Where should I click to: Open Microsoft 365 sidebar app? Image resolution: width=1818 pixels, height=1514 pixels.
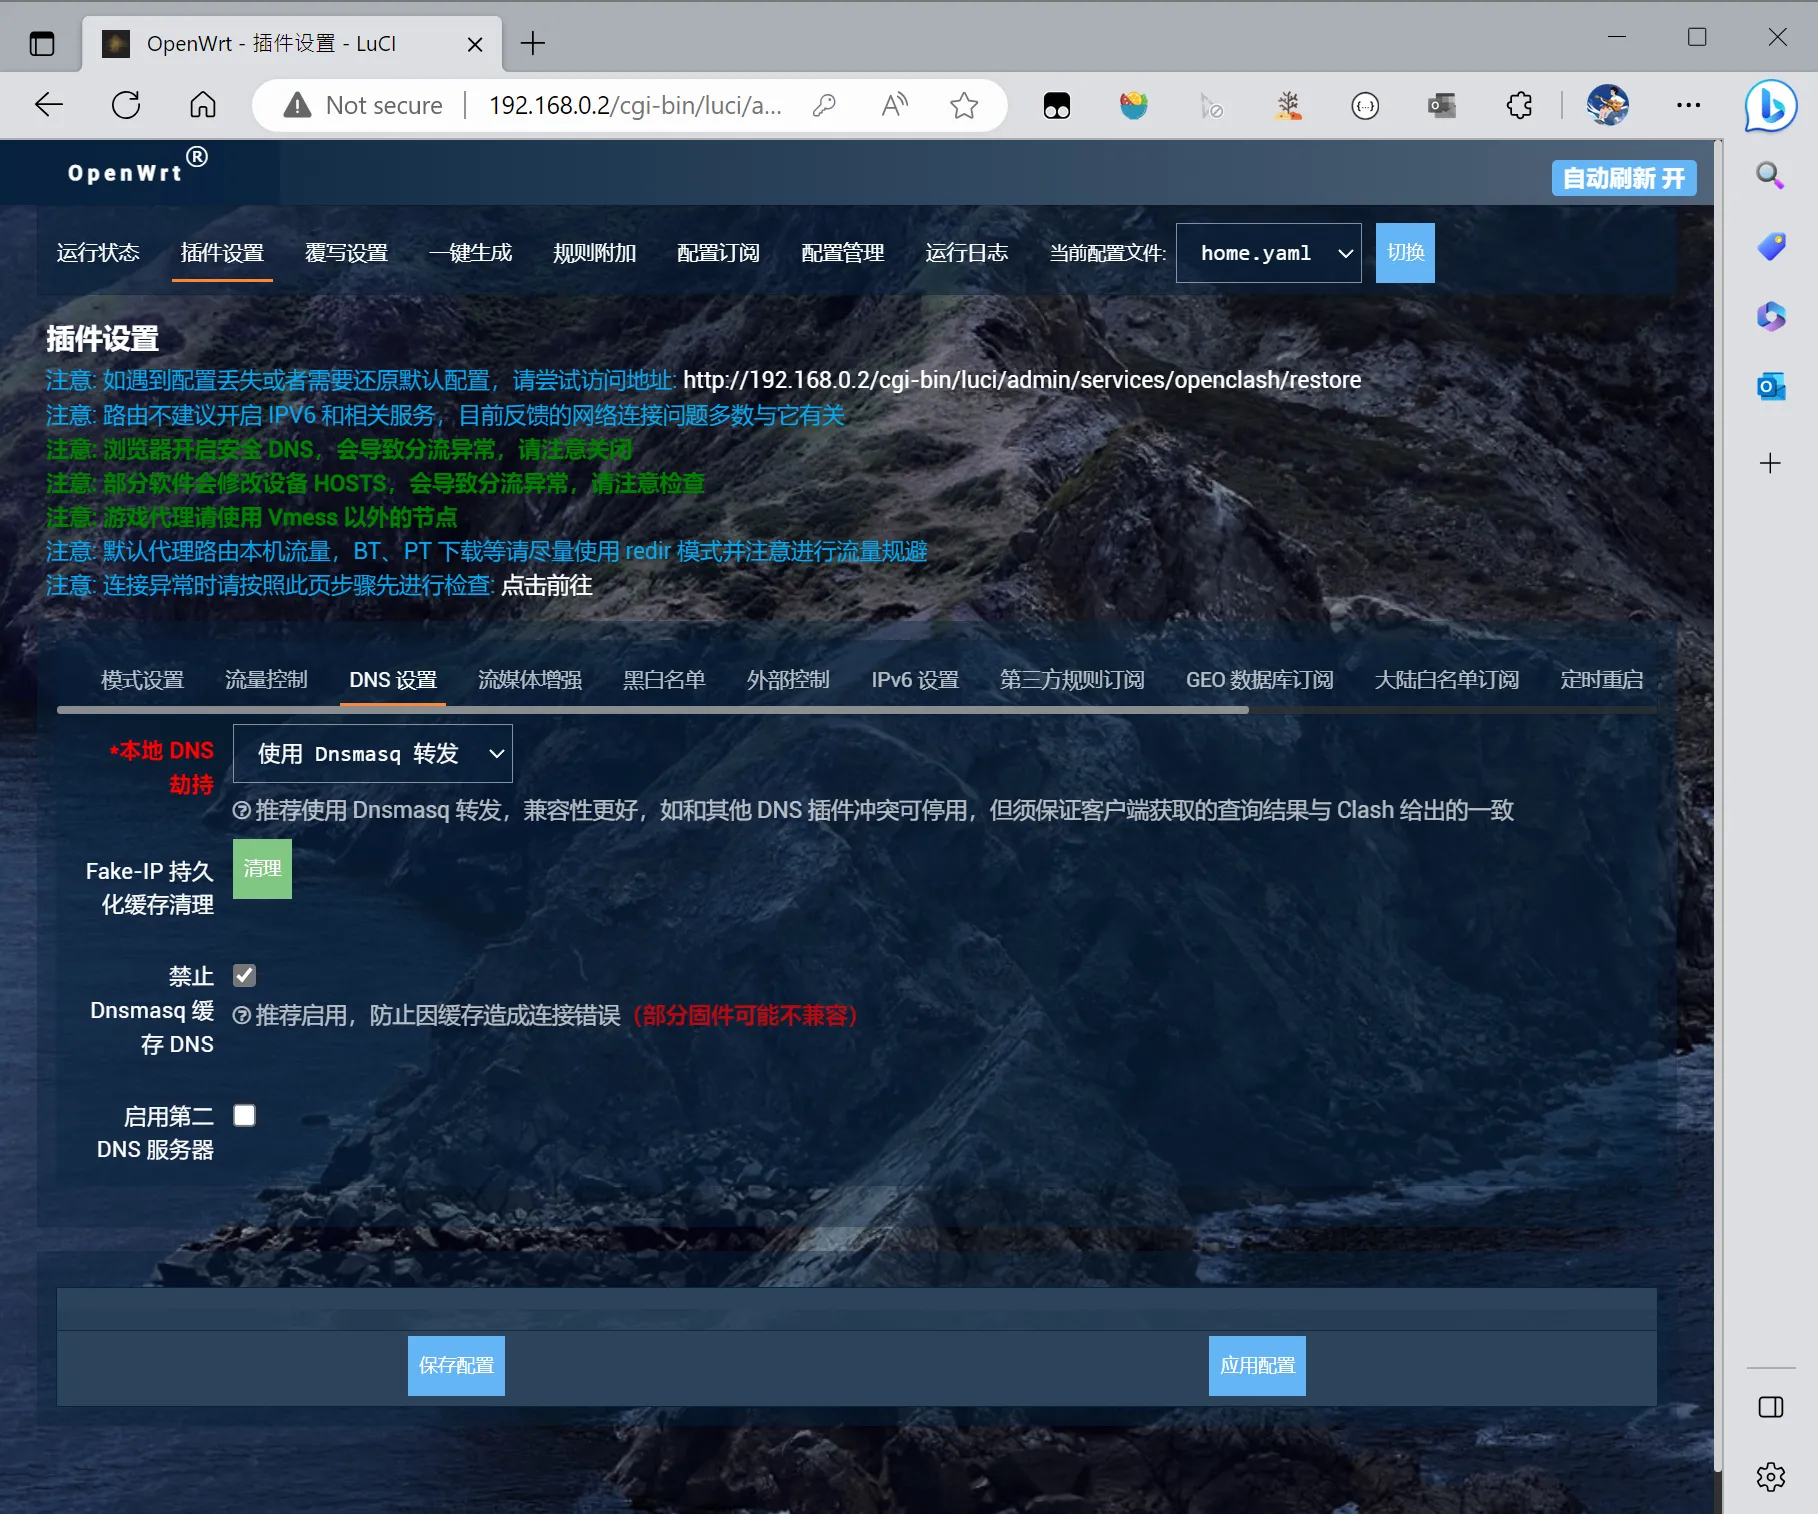coord(1771,317)
